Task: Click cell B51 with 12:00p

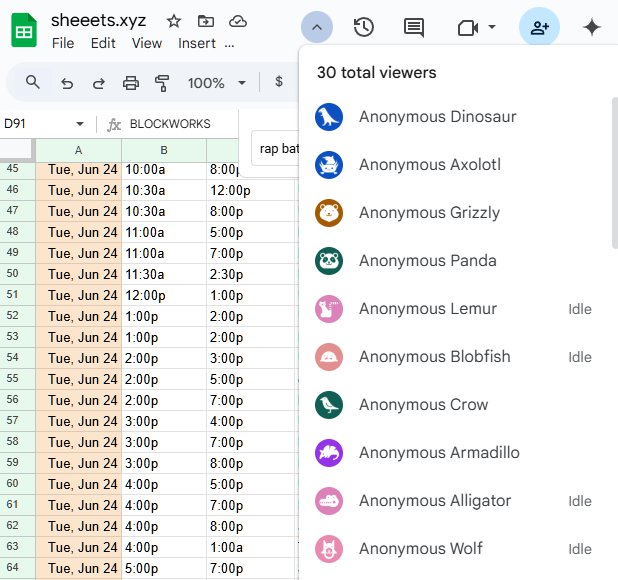Action: pos(164,295)
